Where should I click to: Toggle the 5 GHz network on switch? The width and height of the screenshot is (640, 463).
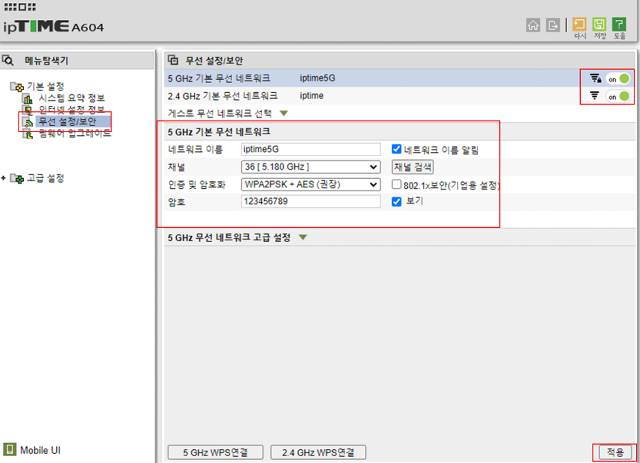[619, 79]
